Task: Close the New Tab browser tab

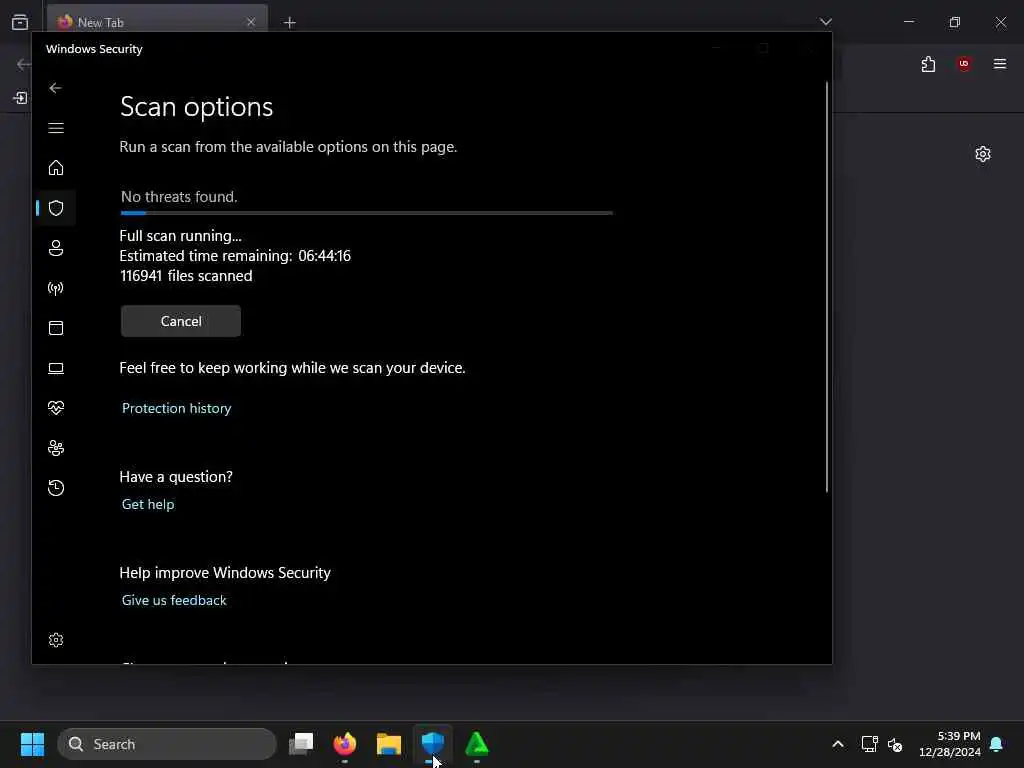Action: point(251,22)
